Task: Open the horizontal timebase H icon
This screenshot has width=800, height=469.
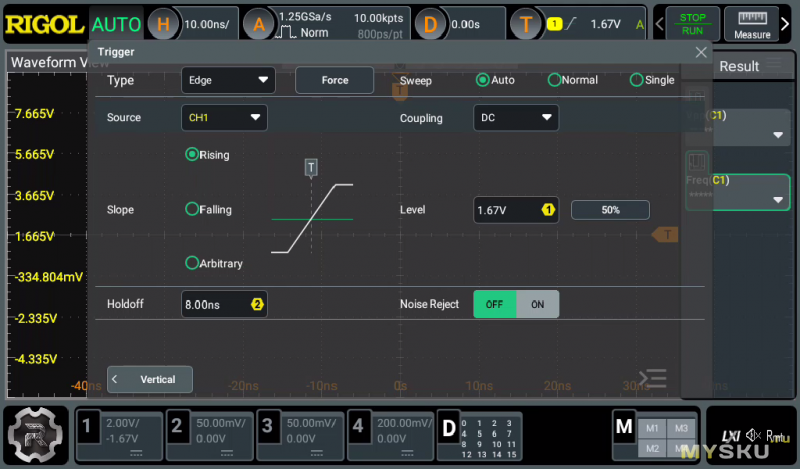Action: coord(164,23)
